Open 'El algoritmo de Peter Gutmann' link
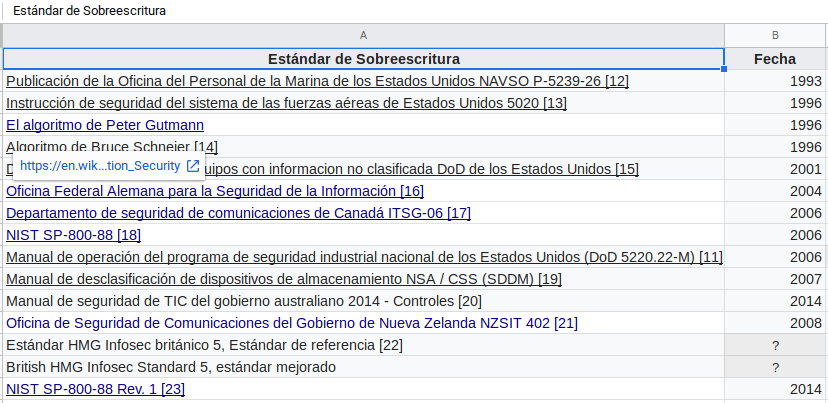Image resolution: width=828 pixels, height=403 pixels. (x=105, y=125)
